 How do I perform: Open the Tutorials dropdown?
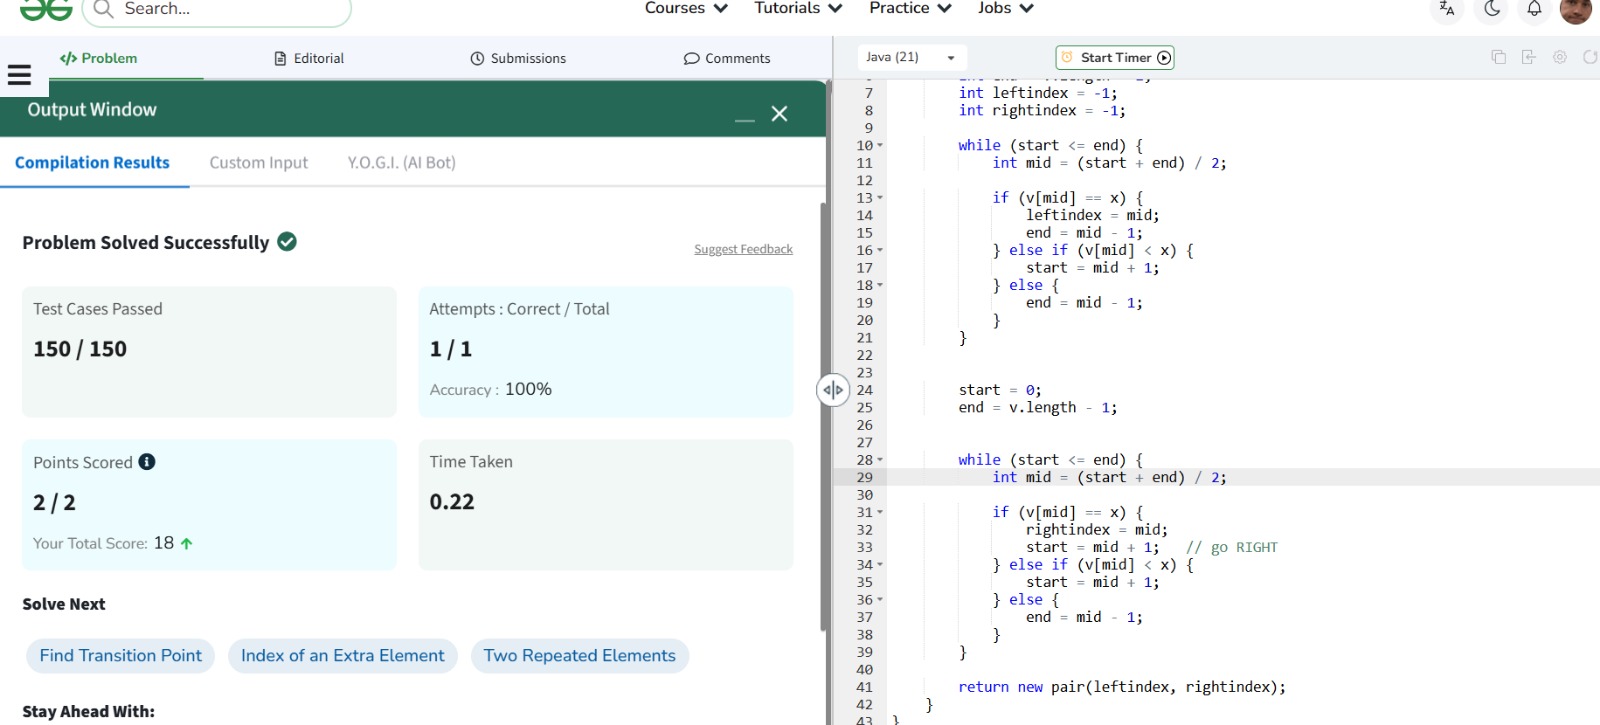[x=798, y=9]
